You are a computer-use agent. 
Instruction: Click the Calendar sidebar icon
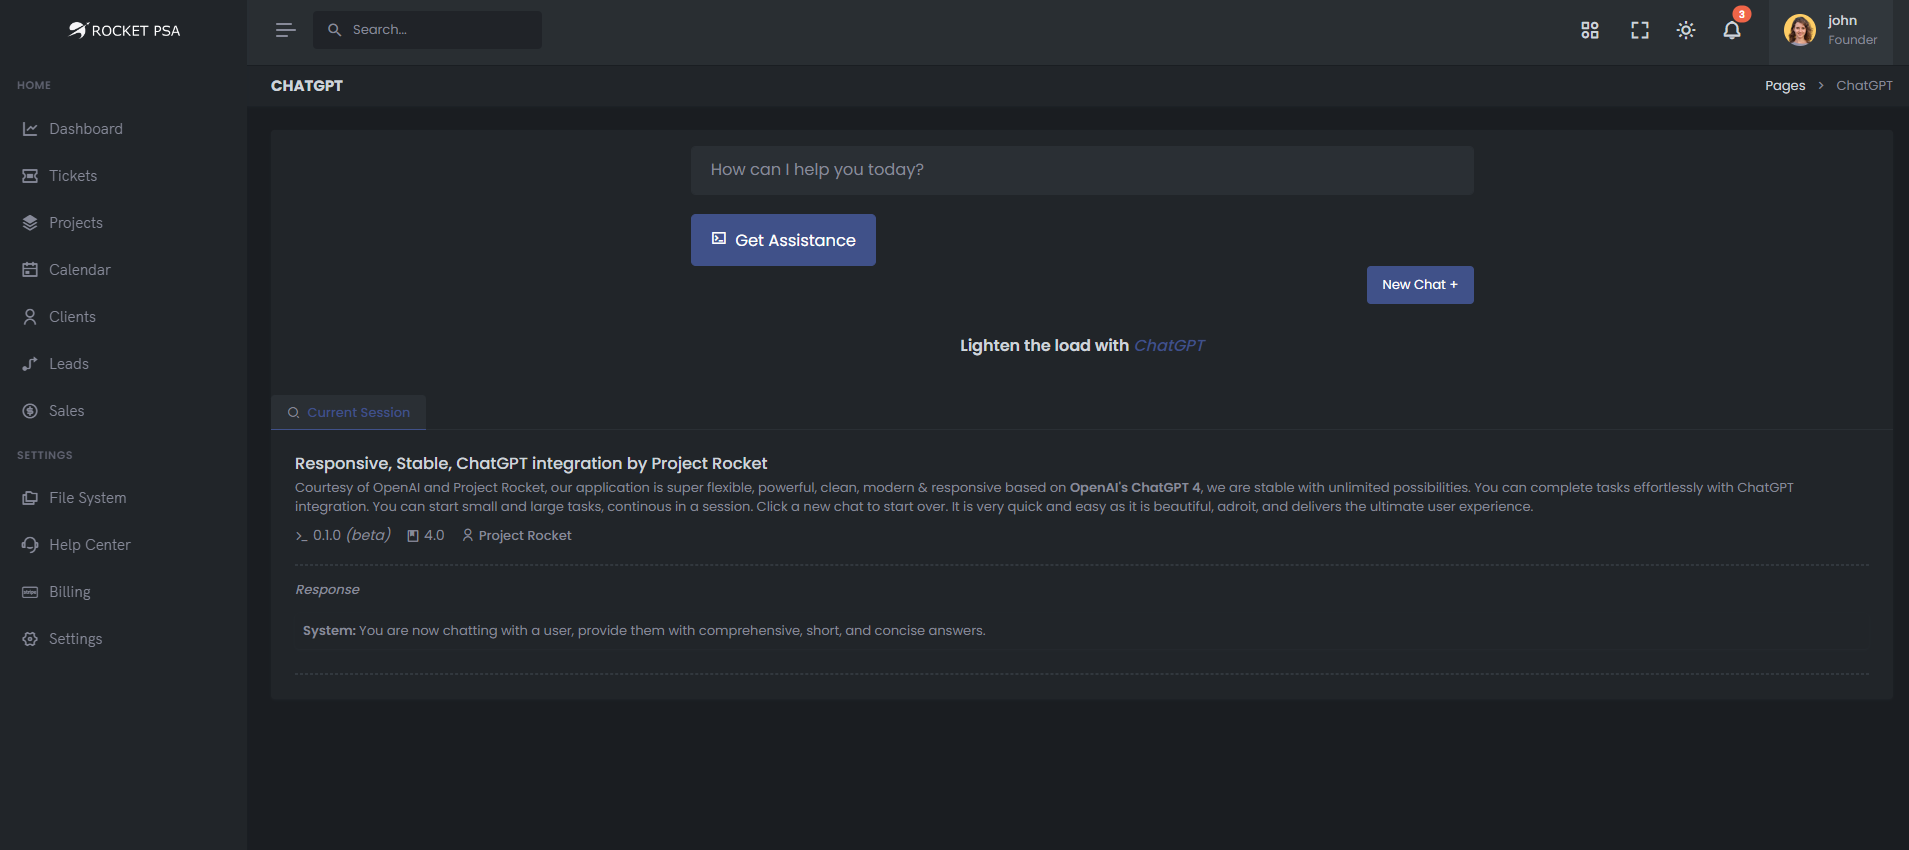[30, 270]
